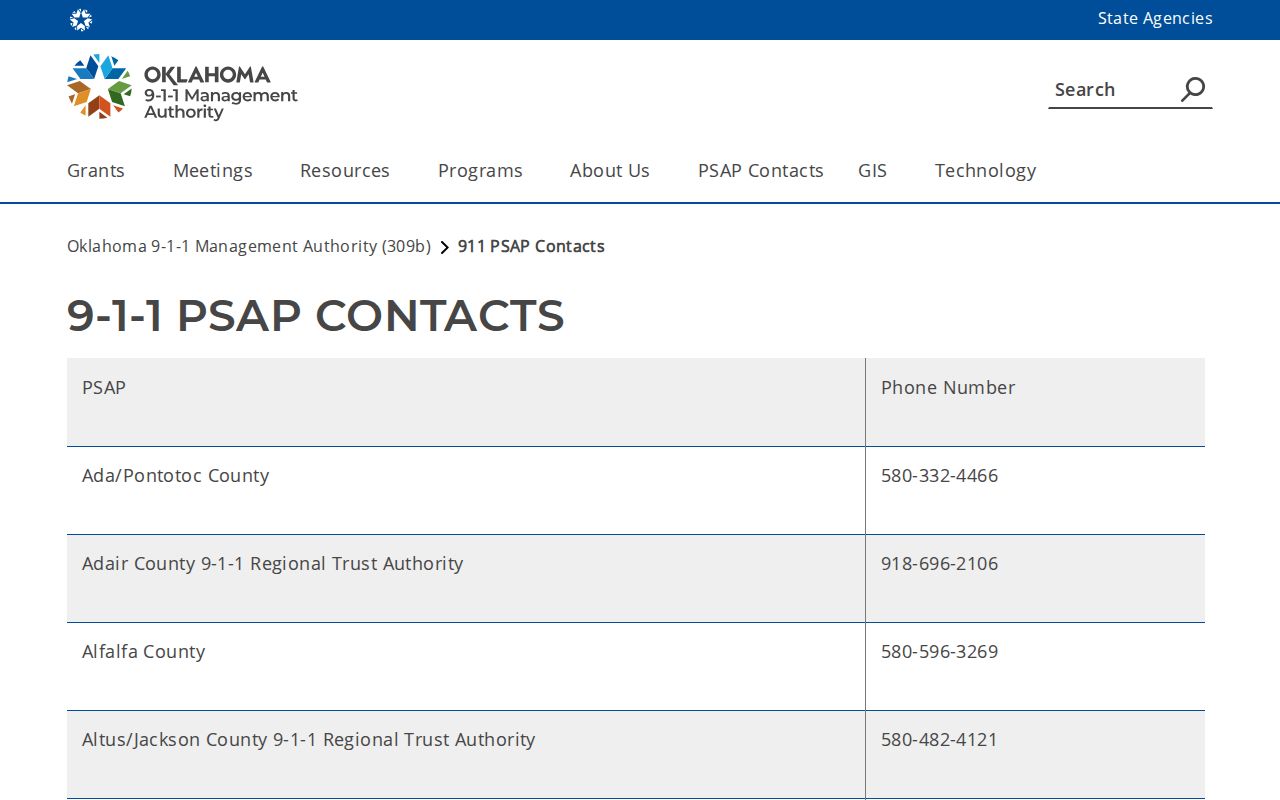
Task: Open the State Agencies link
Action: (x=1155, y=18)
